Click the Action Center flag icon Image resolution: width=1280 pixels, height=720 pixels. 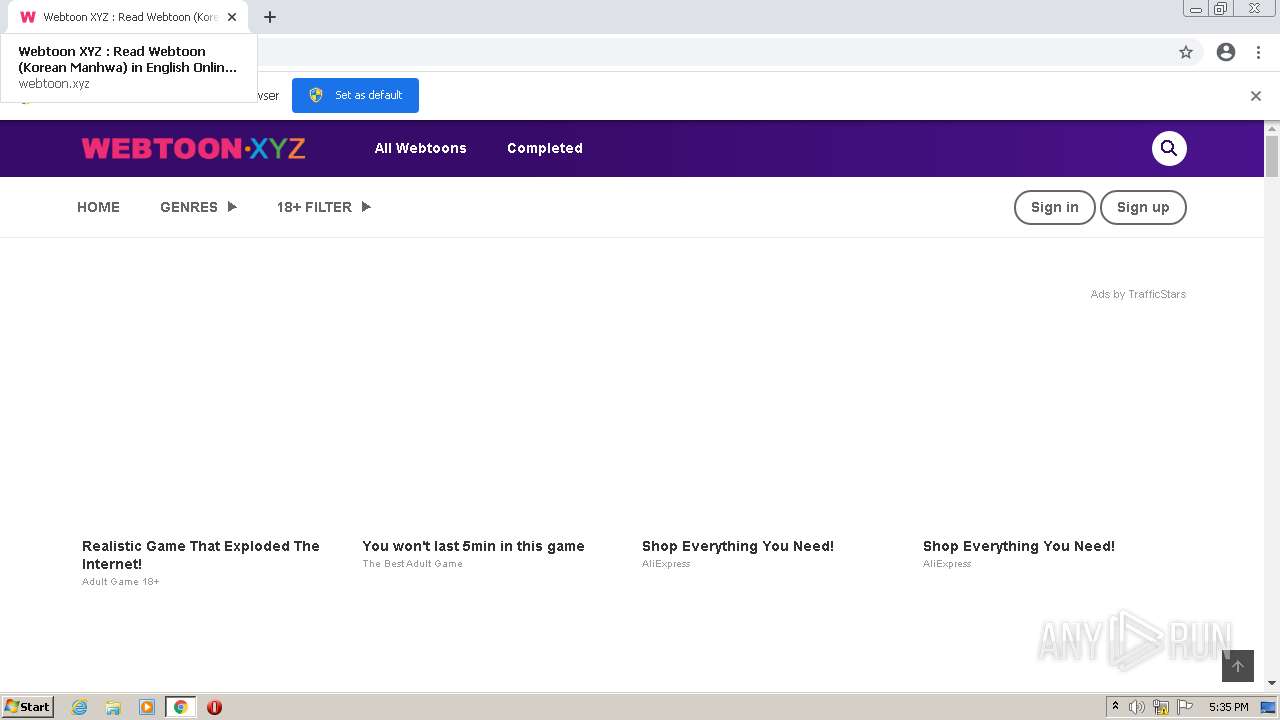coord(1185,707)
